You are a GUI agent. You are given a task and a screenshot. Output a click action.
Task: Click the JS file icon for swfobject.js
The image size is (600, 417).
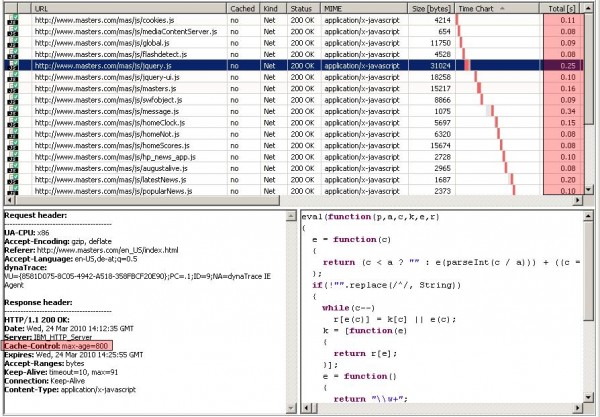(x=13, y=100)
